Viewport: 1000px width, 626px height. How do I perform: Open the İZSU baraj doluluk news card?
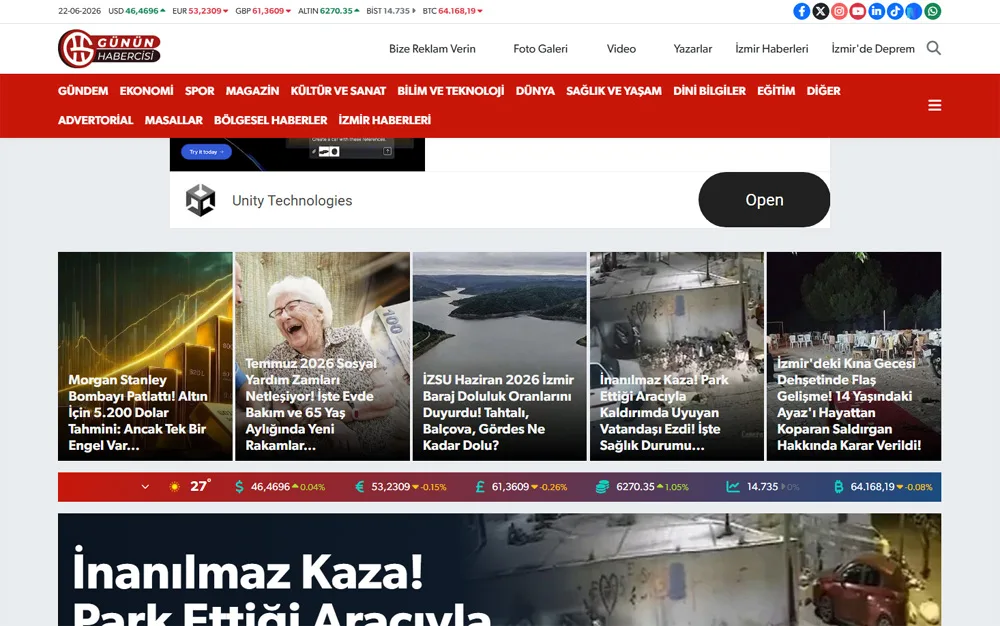point(499,356)
